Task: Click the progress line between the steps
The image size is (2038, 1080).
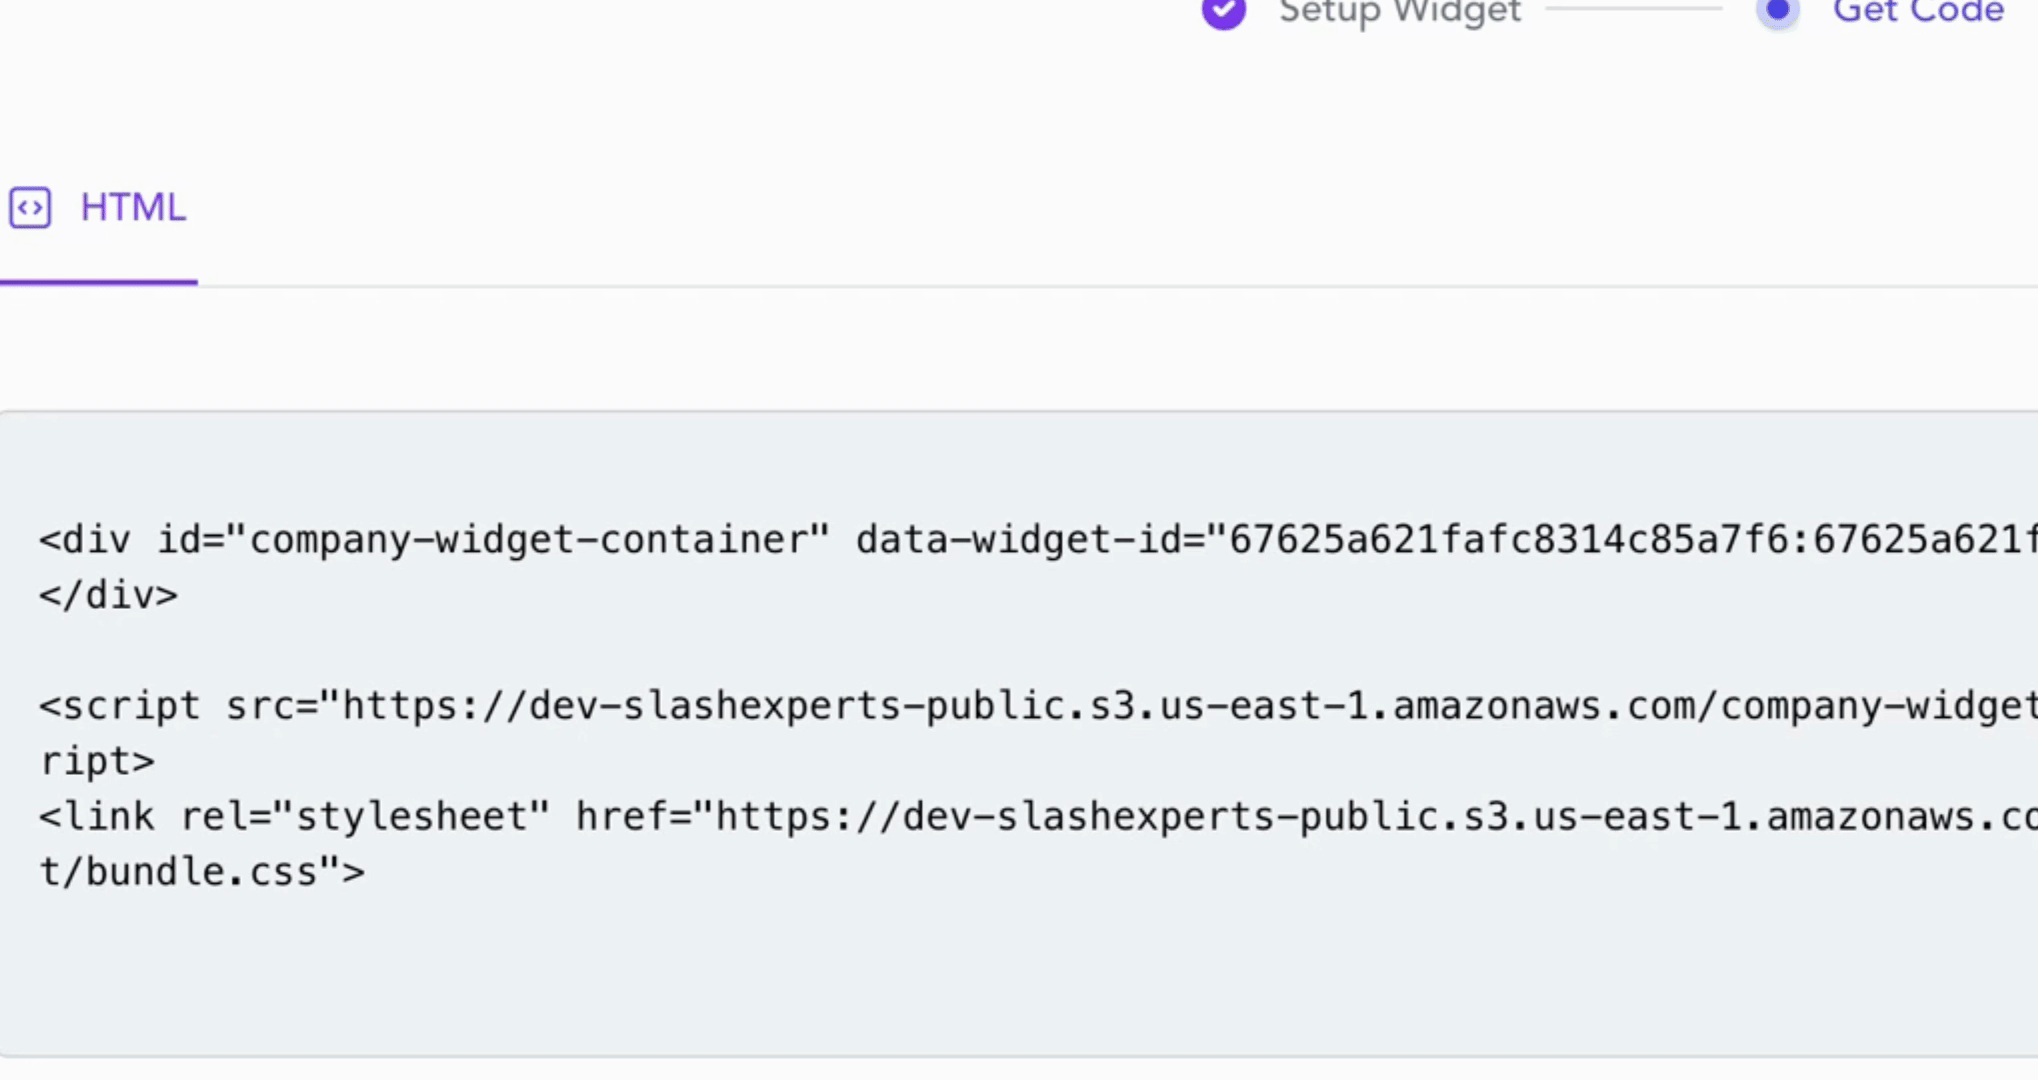Action: point(1633,9)
